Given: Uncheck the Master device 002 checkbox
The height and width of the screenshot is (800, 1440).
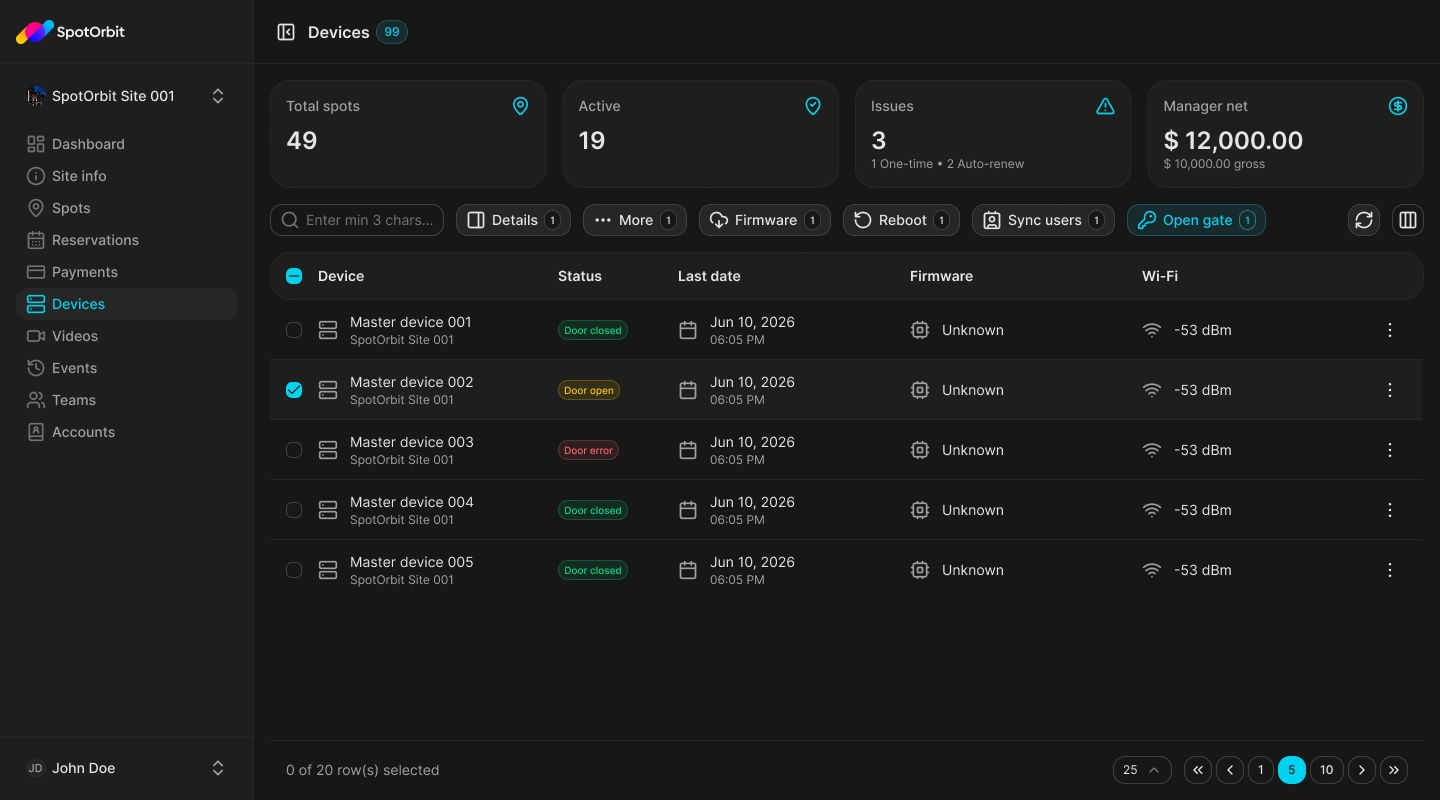Looking at the screenshot, I should (x=294, y=390).
